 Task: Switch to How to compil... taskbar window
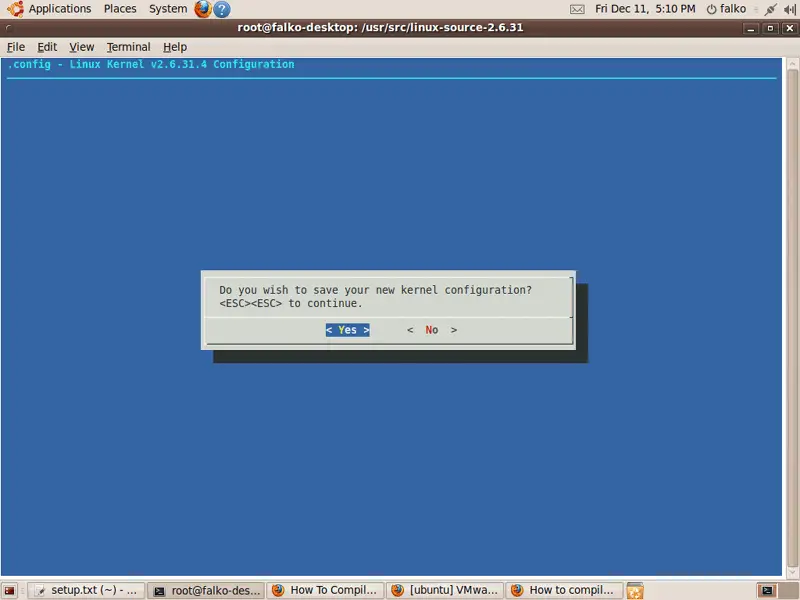point(565,591)
